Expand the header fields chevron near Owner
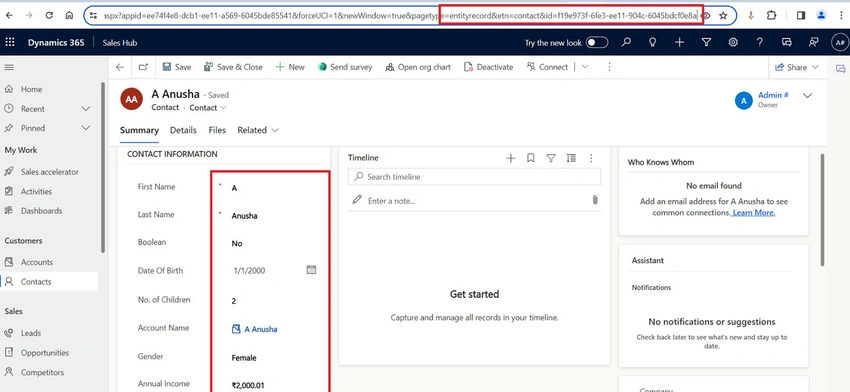 (808, 96)
